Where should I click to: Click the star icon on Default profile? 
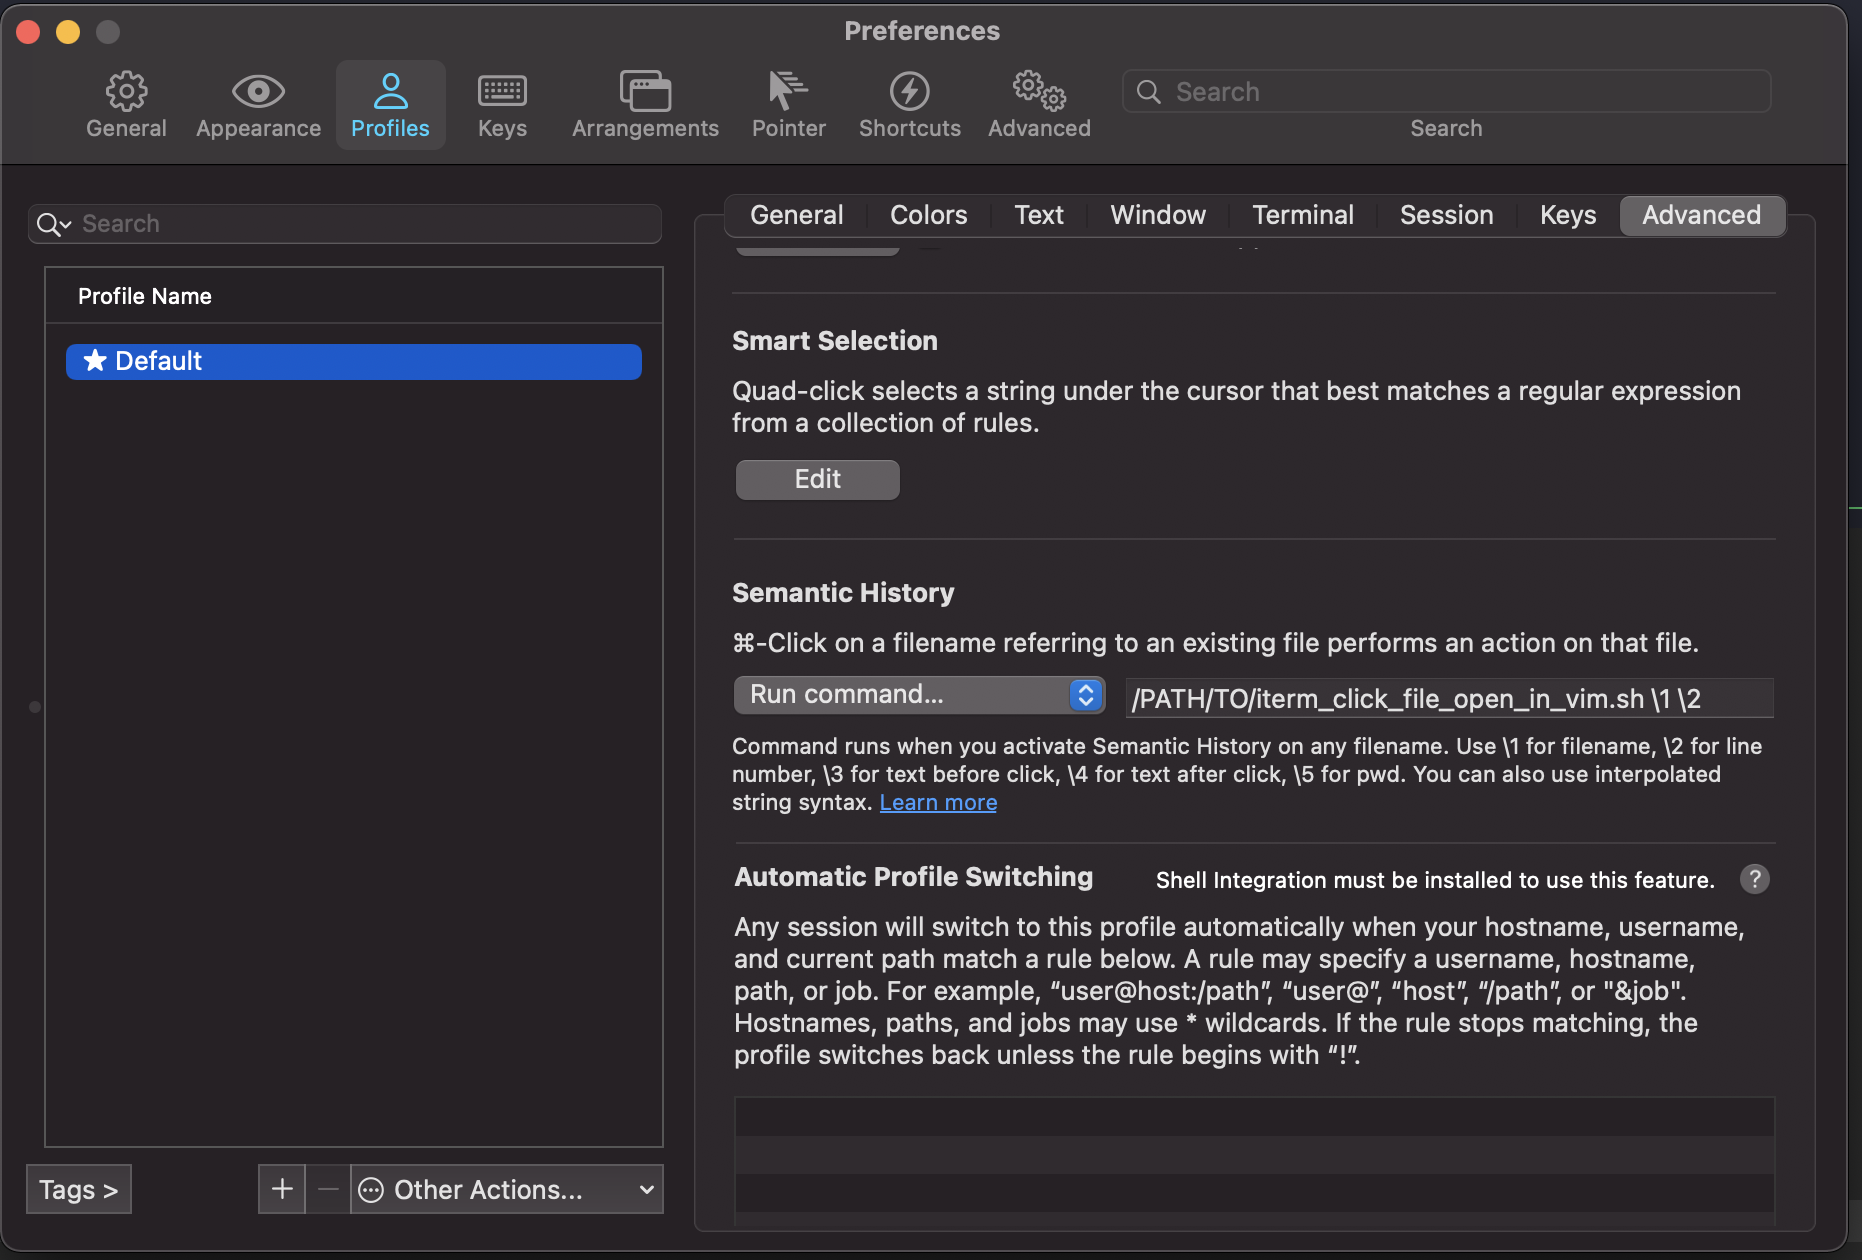coord(95,360)
